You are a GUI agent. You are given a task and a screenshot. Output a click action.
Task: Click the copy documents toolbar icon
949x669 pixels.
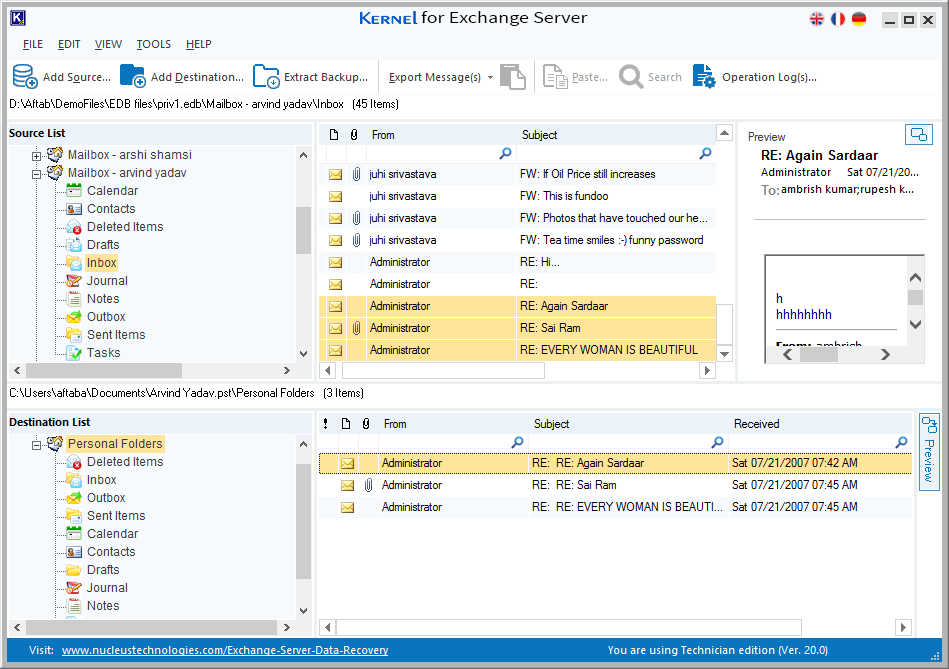point(513,77)
